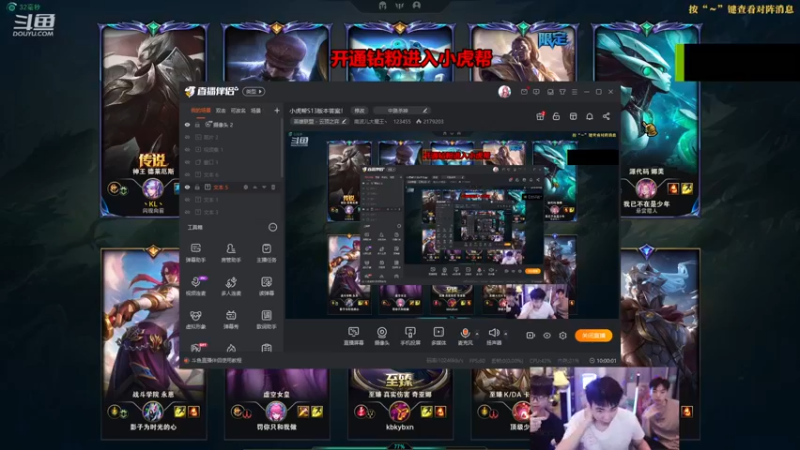Add the 多媒体 multimedia source
The image size is (800, 450).
click(438, 336)
